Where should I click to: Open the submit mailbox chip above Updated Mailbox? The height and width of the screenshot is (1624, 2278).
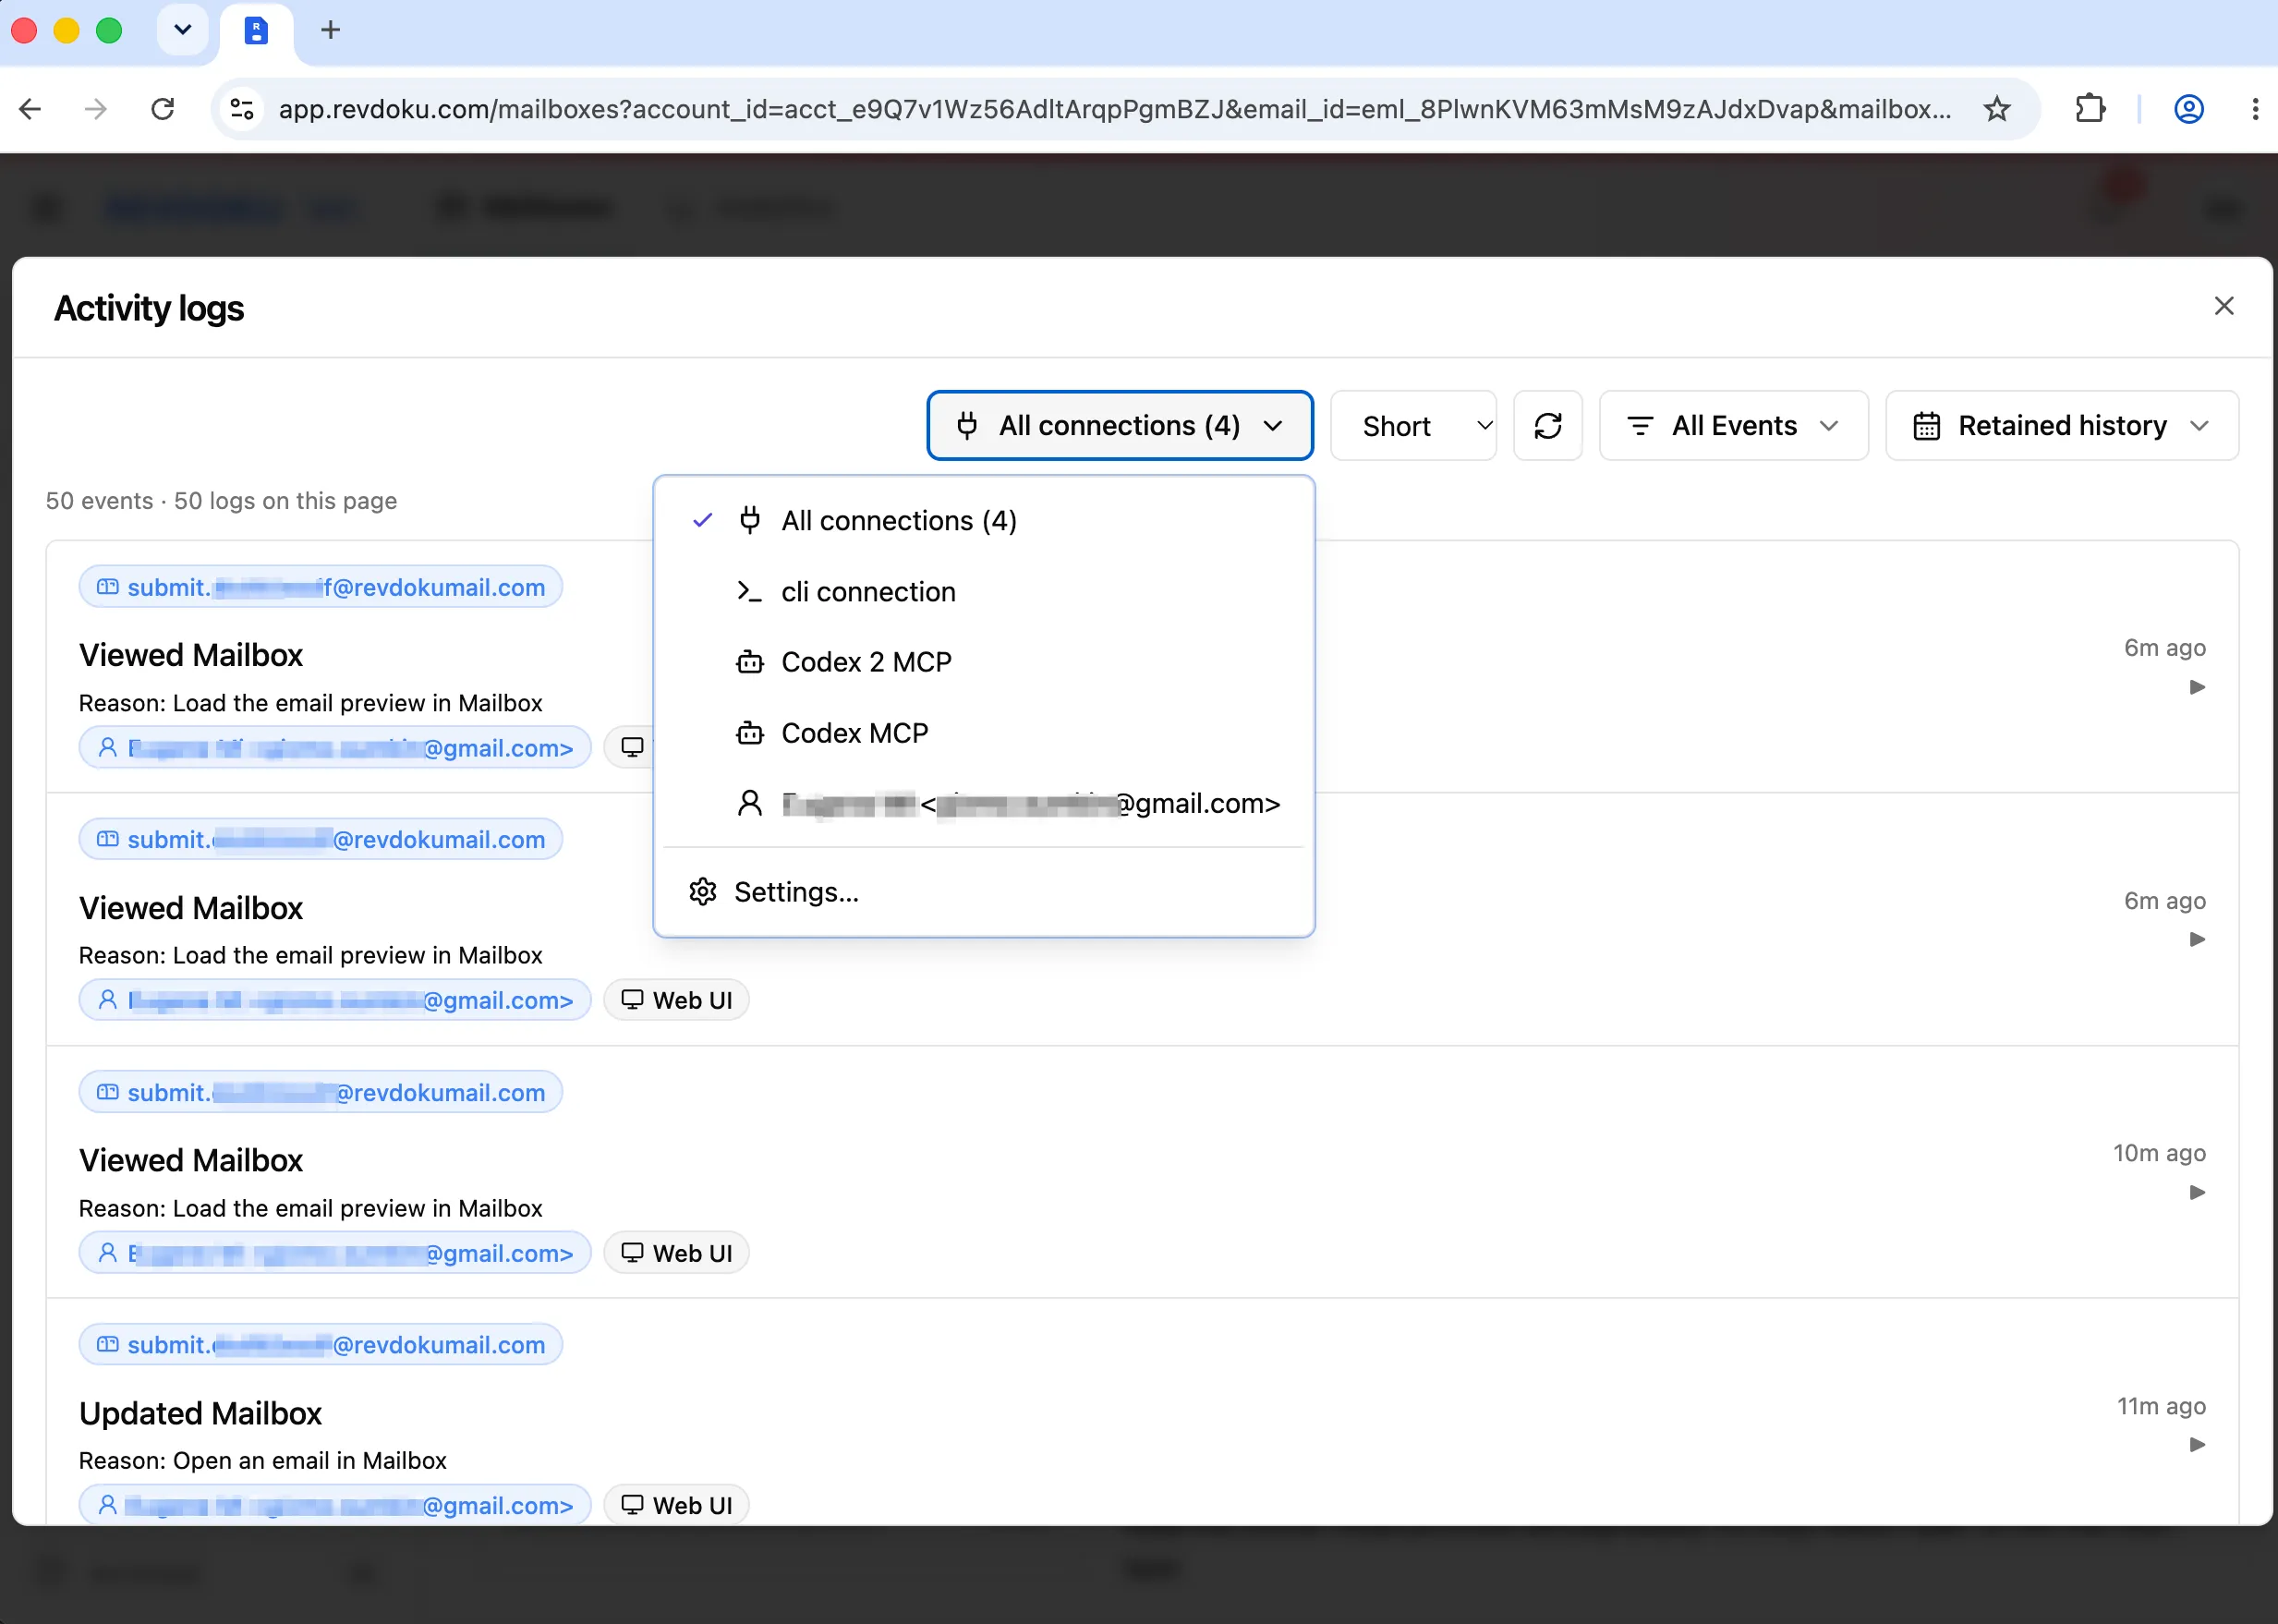pyautogui.click(x=321, y=1345)
